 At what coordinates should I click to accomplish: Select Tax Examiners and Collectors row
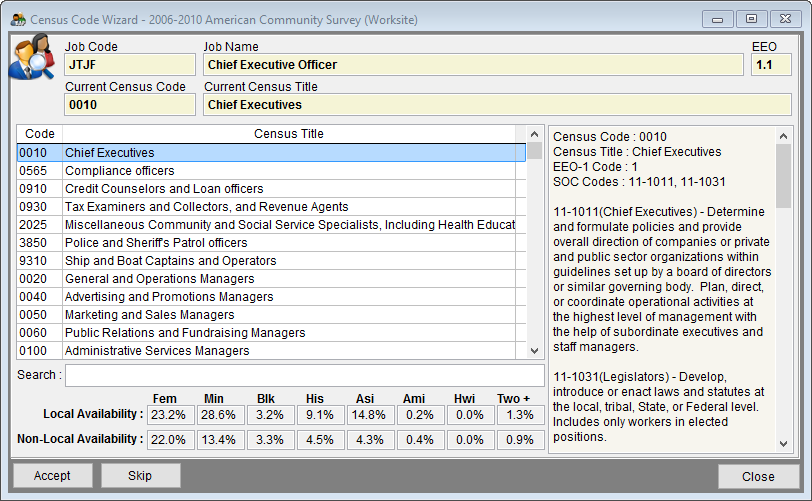coord(271,207)
